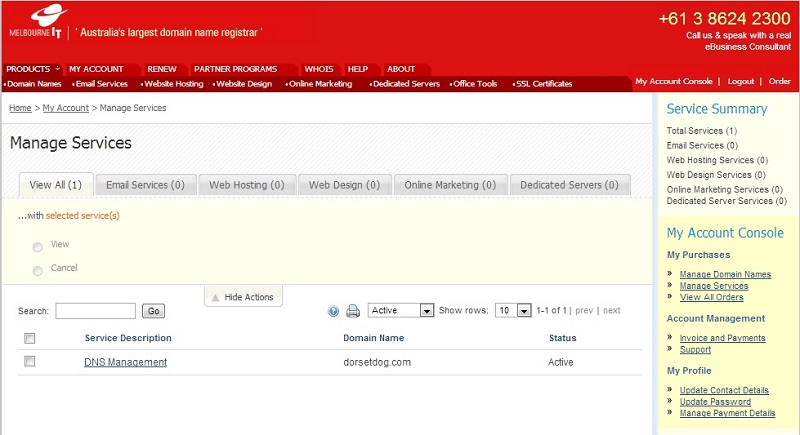This screenshot has height=435, width=800.
Task: Go to Website Hosting submenu link
Action: [x=173, y=84]
